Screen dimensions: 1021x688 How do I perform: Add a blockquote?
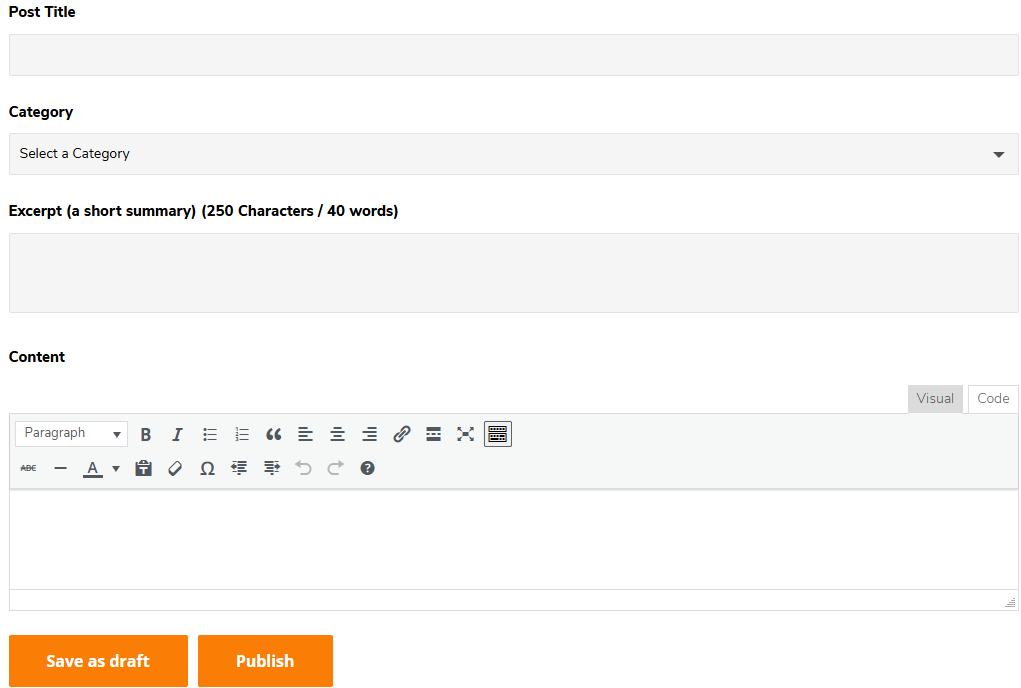click(274, 434)
